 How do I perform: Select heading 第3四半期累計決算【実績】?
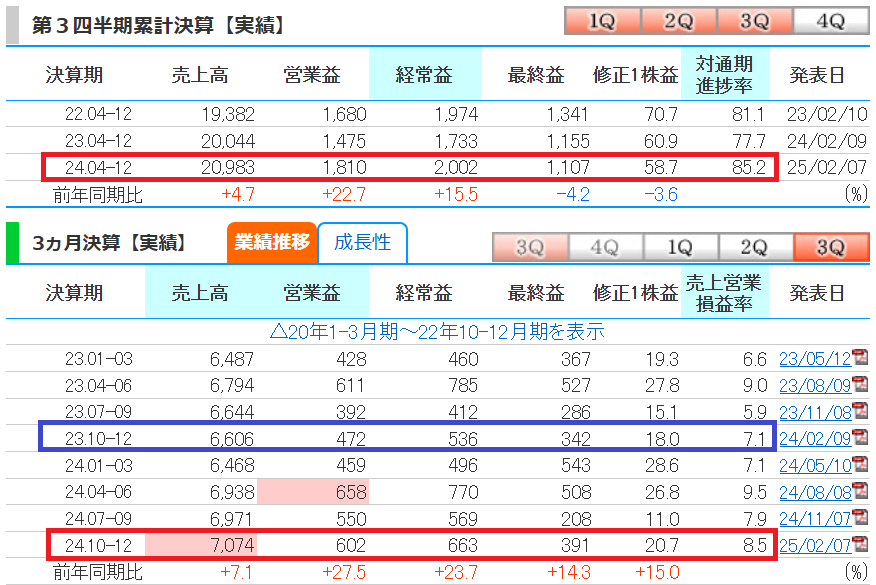point(158,25)
